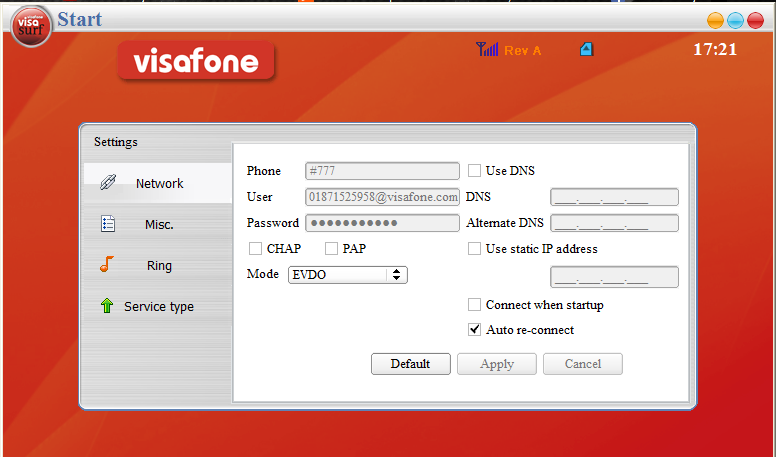
Task: Click the DNS address field
Action: click(x=614, y=197)
